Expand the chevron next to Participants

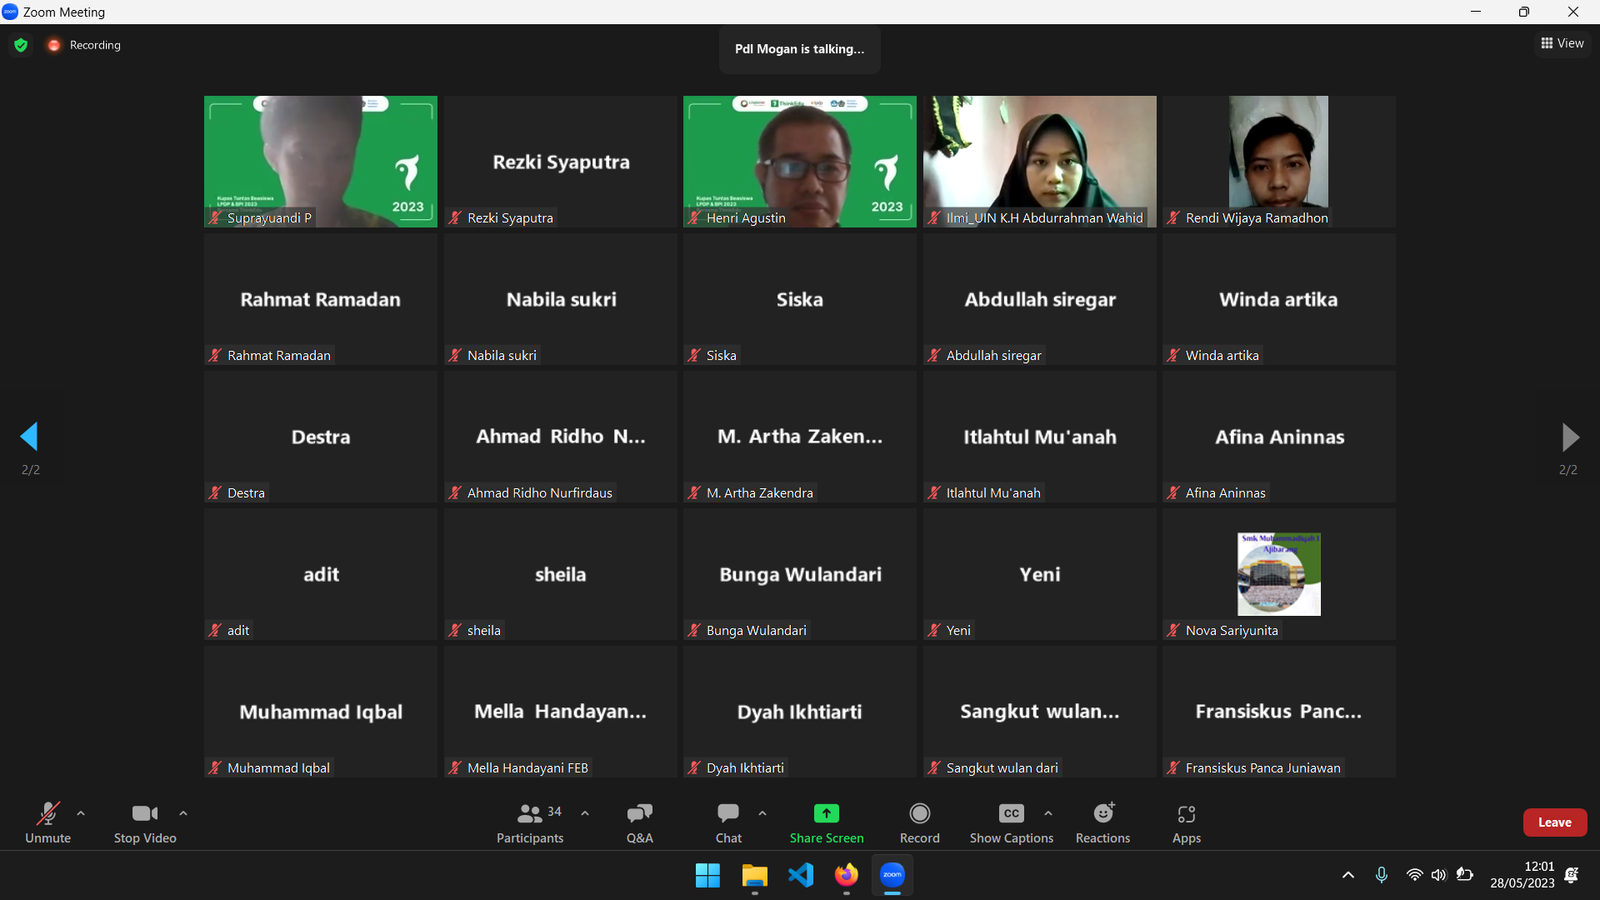(585, 813)
